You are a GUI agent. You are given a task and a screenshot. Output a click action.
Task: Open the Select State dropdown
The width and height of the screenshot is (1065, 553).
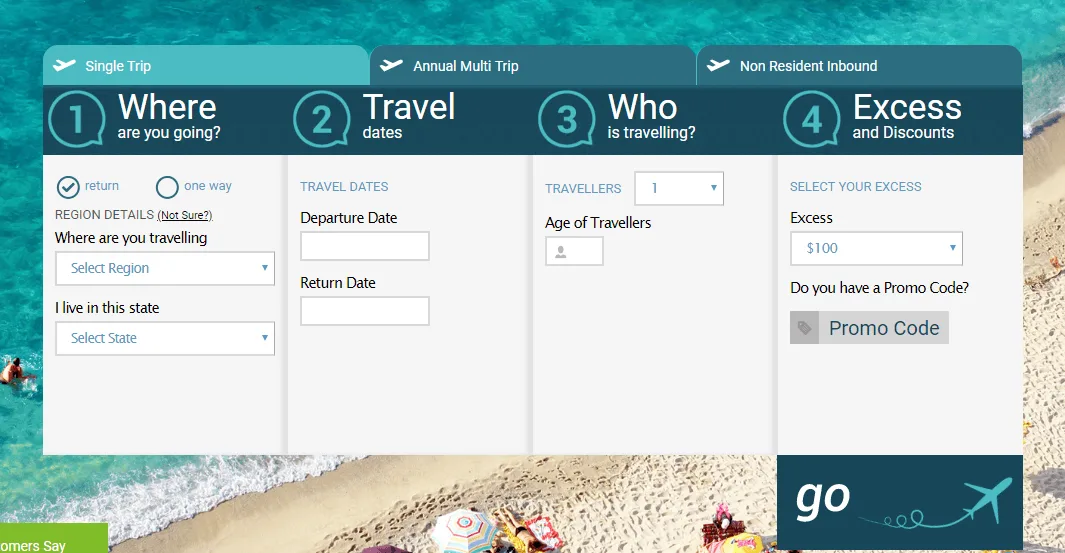click(x=165, y=338)
